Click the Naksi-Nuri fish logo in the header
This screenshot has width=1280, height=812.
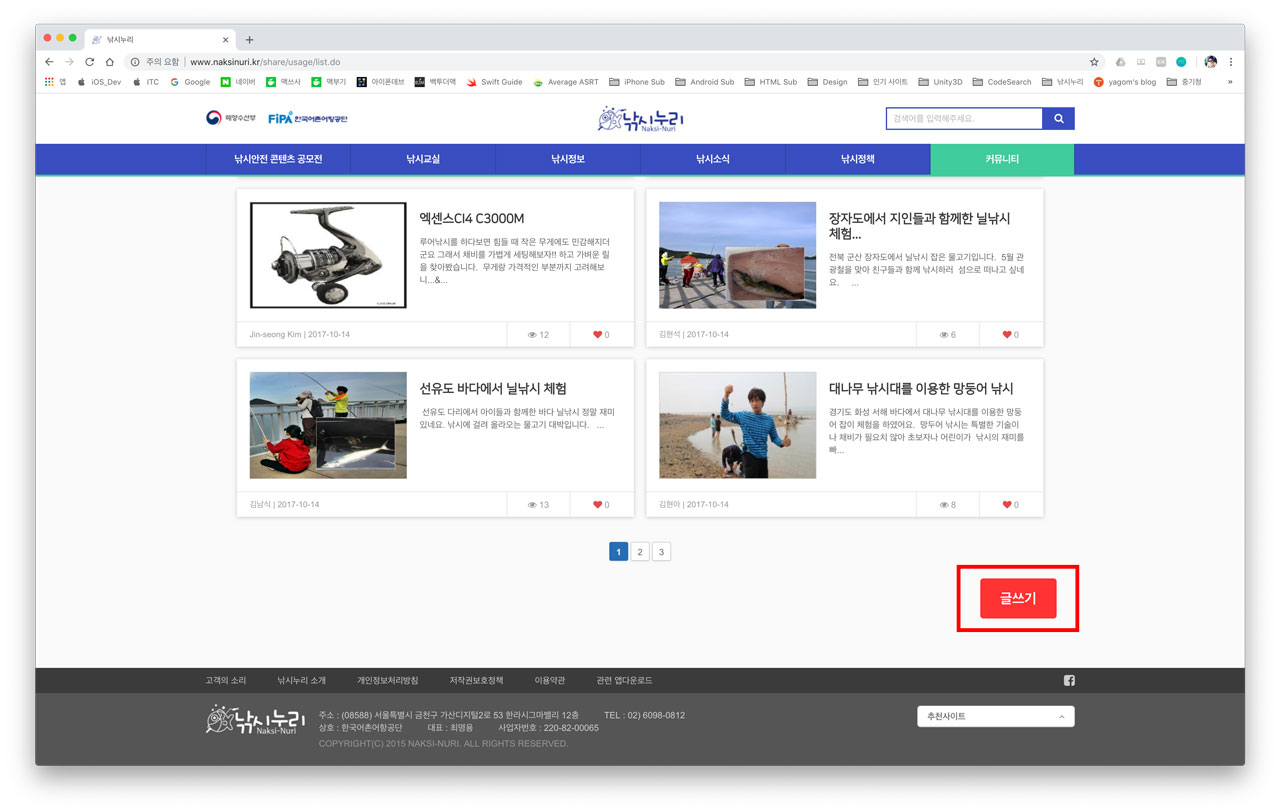pyautogui.click(x=640, y=118)
